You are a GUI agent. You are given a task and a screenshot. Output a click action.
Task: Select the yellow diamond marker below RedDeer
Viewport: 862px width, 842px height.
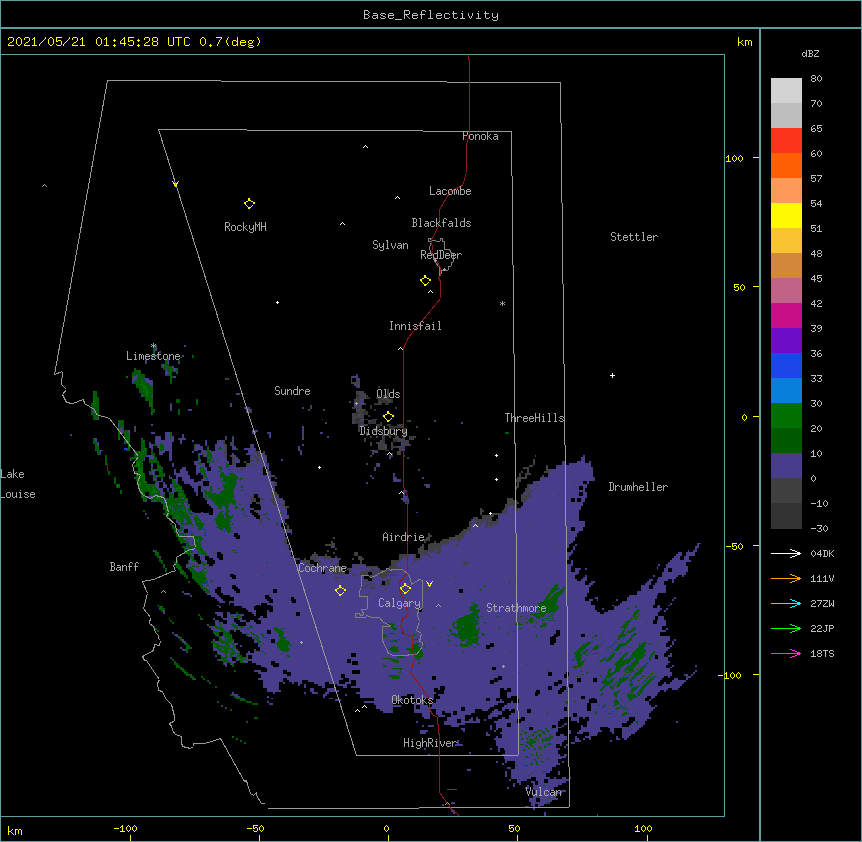coord(425,281)
